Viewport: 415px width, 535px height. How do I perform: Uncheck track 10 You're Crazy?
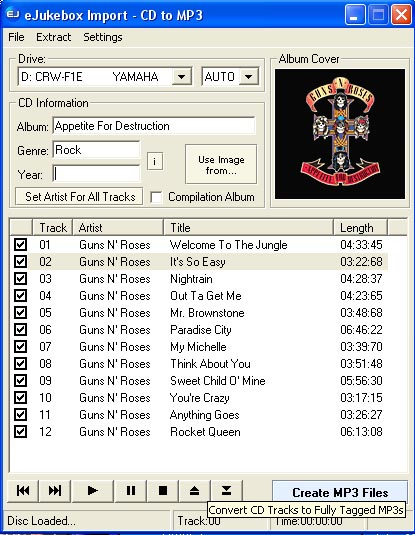pyautogui.click(x=20, y=397)
